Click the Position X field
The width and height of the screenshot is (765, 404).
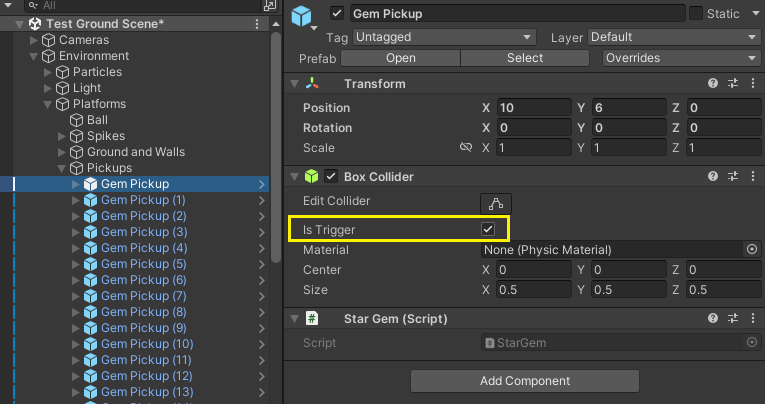pyautogui.click(x=534, y=107)
